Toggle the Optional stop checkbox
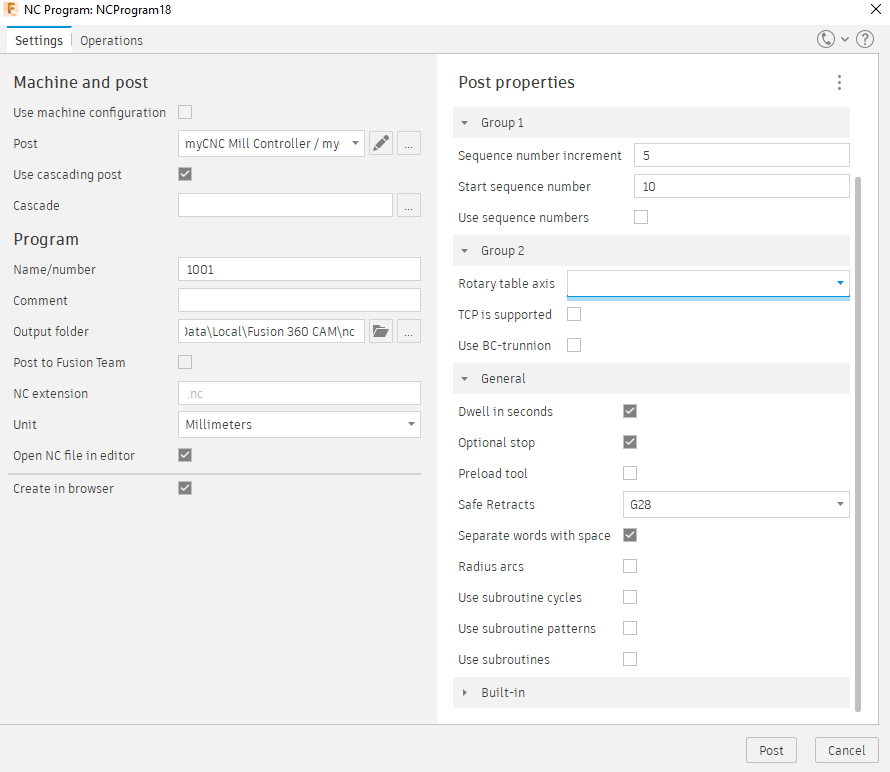The height and width of the screenshot is (772, 890). pos(630,442)
